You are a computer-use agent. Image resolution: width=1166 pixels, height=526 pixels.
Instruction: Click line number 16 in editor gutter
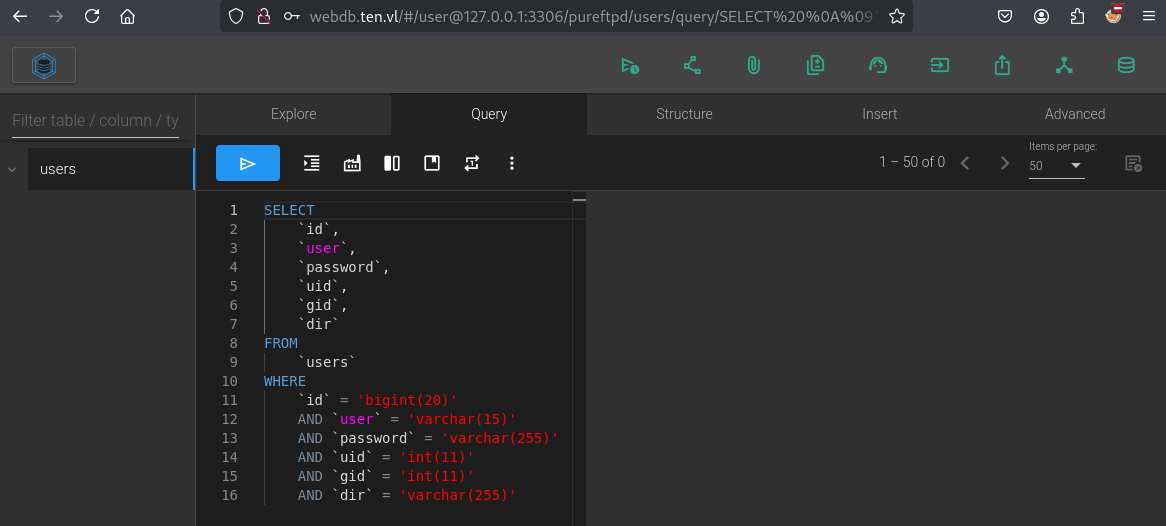click(x=230, y=495)
